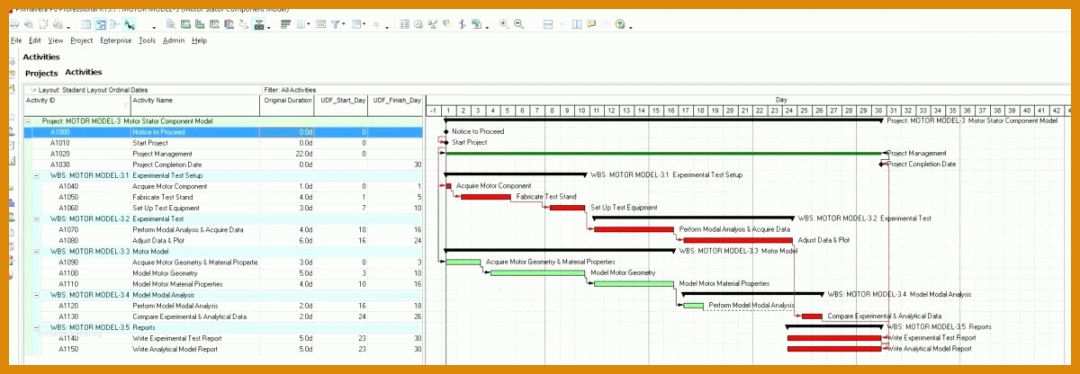The image size is (1080, 374).
Task: Click the print icon with dark printer
Action: (x=259, y=25)
